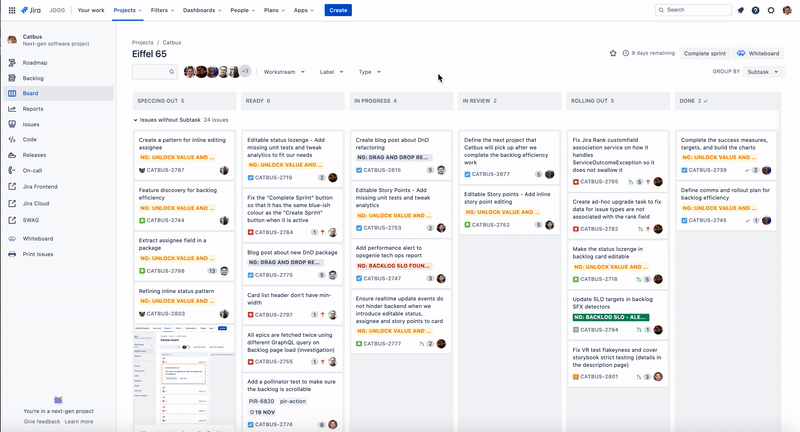Open the notifications bell icon
This screenshot has width=800, height=432.
point(740,10)
